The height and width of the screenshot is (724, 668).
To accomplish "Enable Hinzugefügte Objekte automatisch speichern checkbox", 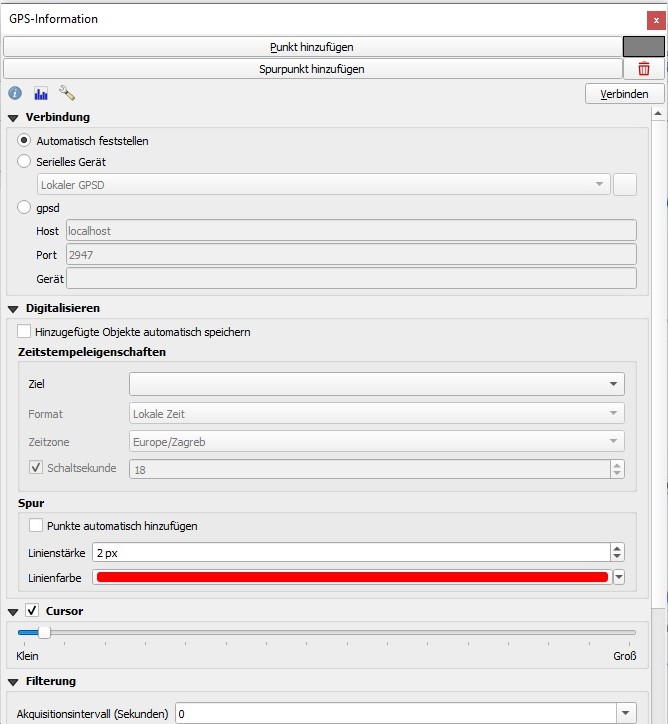I will tap(25, 331).
